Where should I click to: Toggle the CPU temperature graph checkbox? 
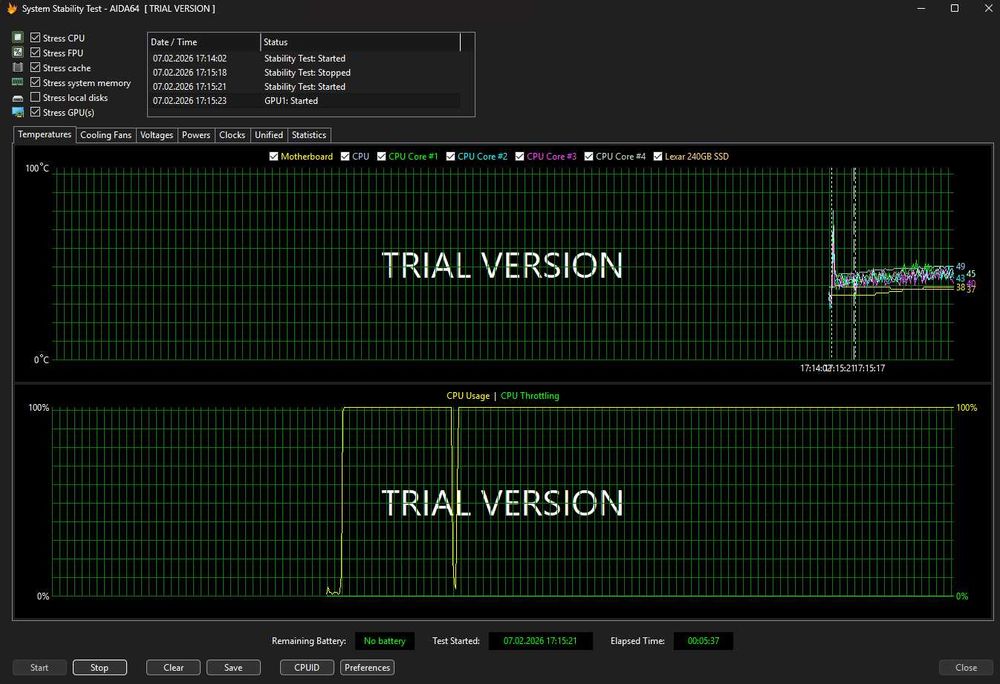coord(345,156)
